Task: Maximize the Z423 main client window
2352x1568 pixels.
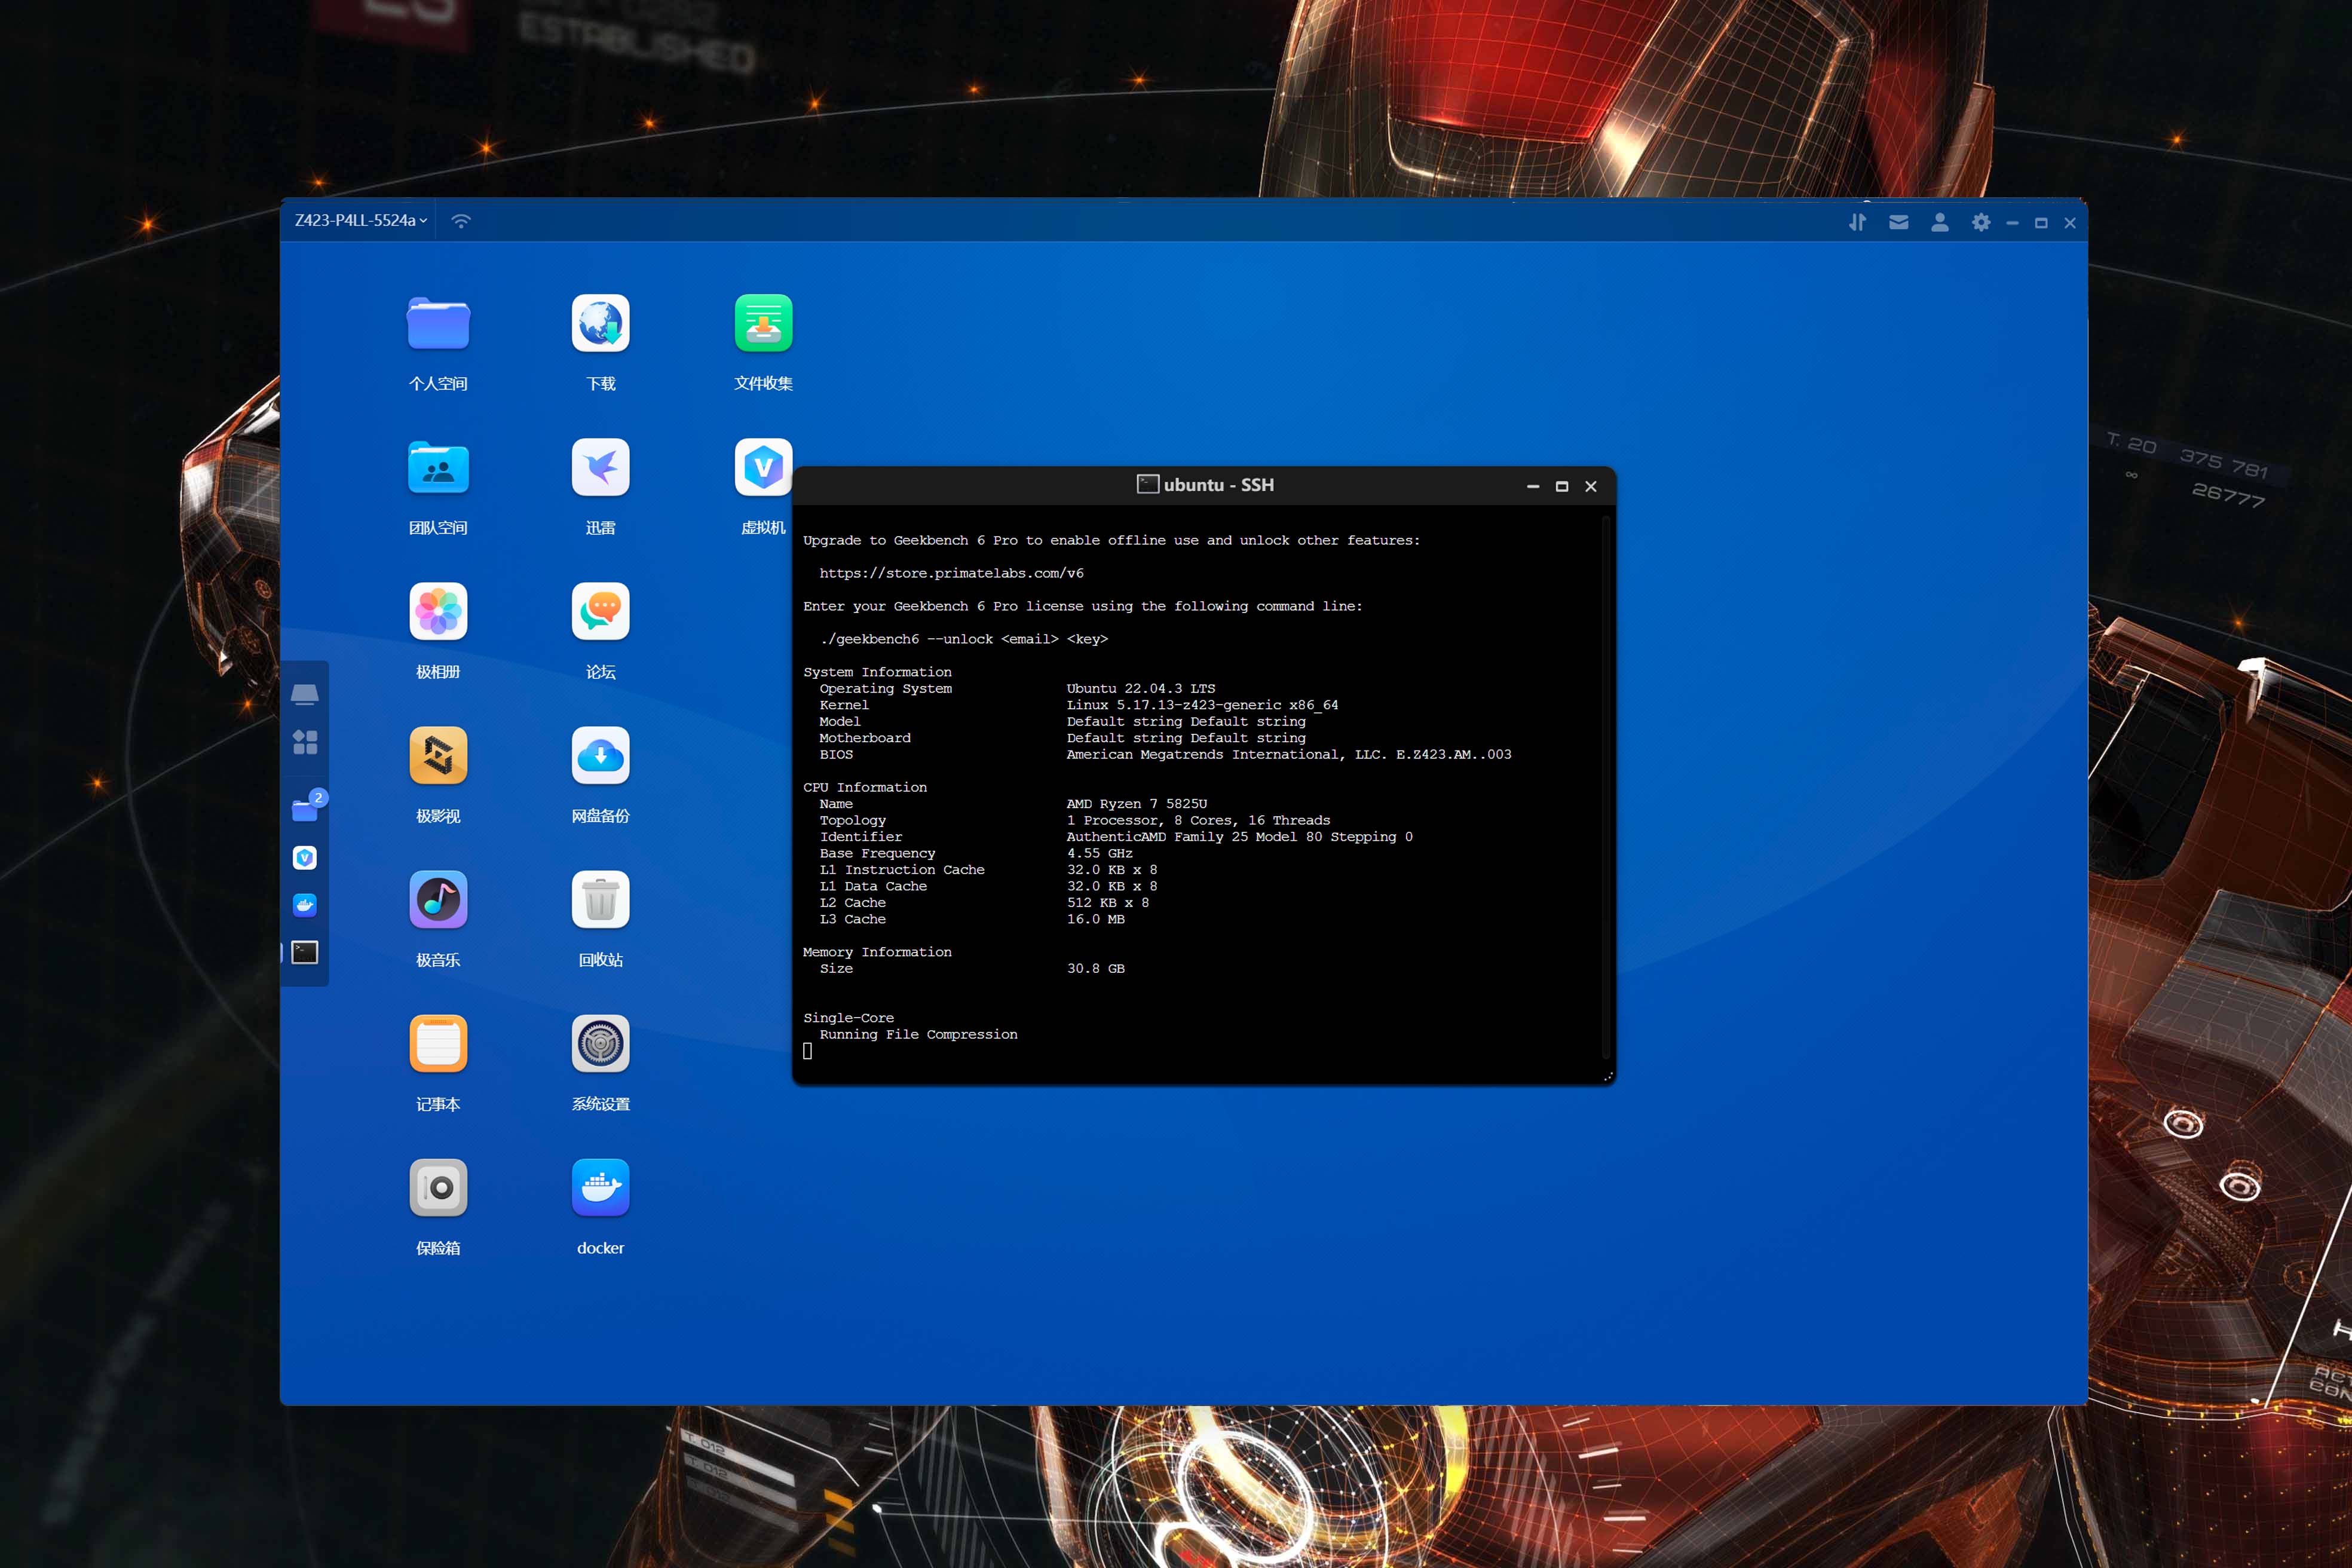Action: coord(2041,223)
